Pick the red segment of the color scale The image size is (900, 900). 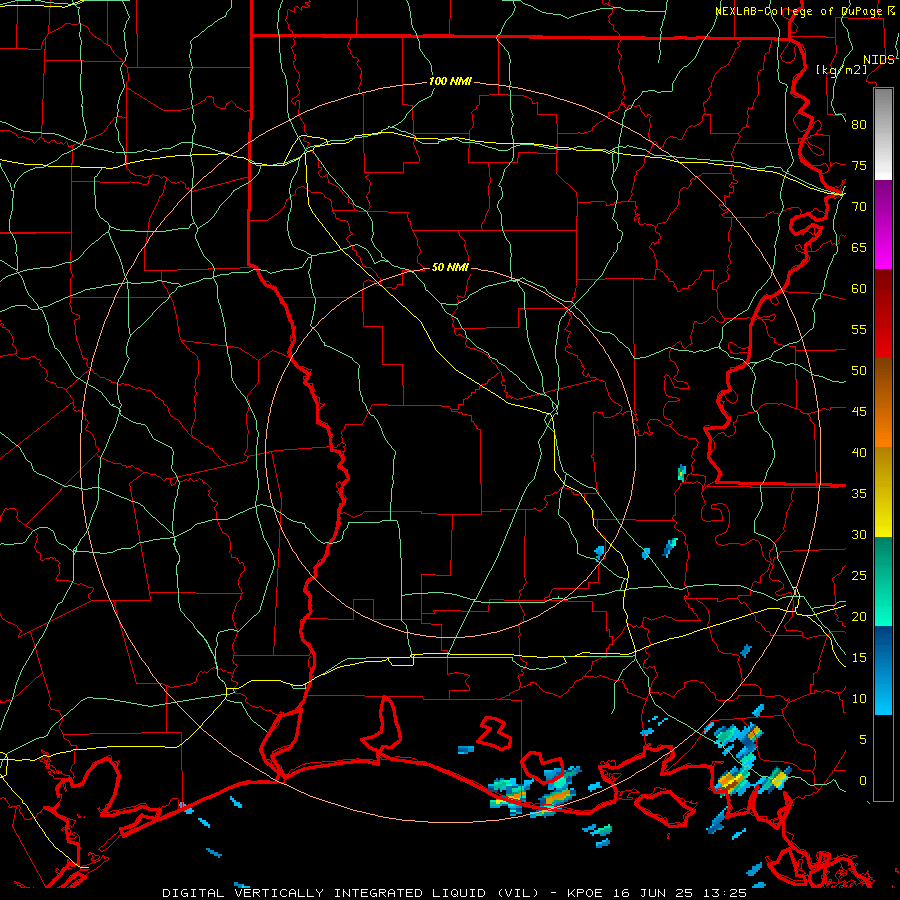tap(883, 314)
